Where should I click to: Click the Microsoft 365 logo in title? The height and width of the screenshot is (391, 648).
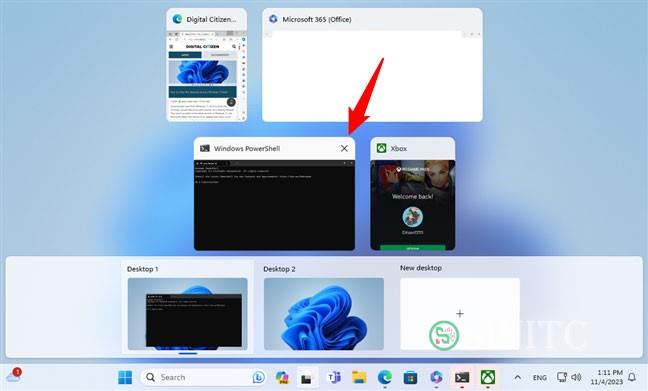click(x=273, y=19)
